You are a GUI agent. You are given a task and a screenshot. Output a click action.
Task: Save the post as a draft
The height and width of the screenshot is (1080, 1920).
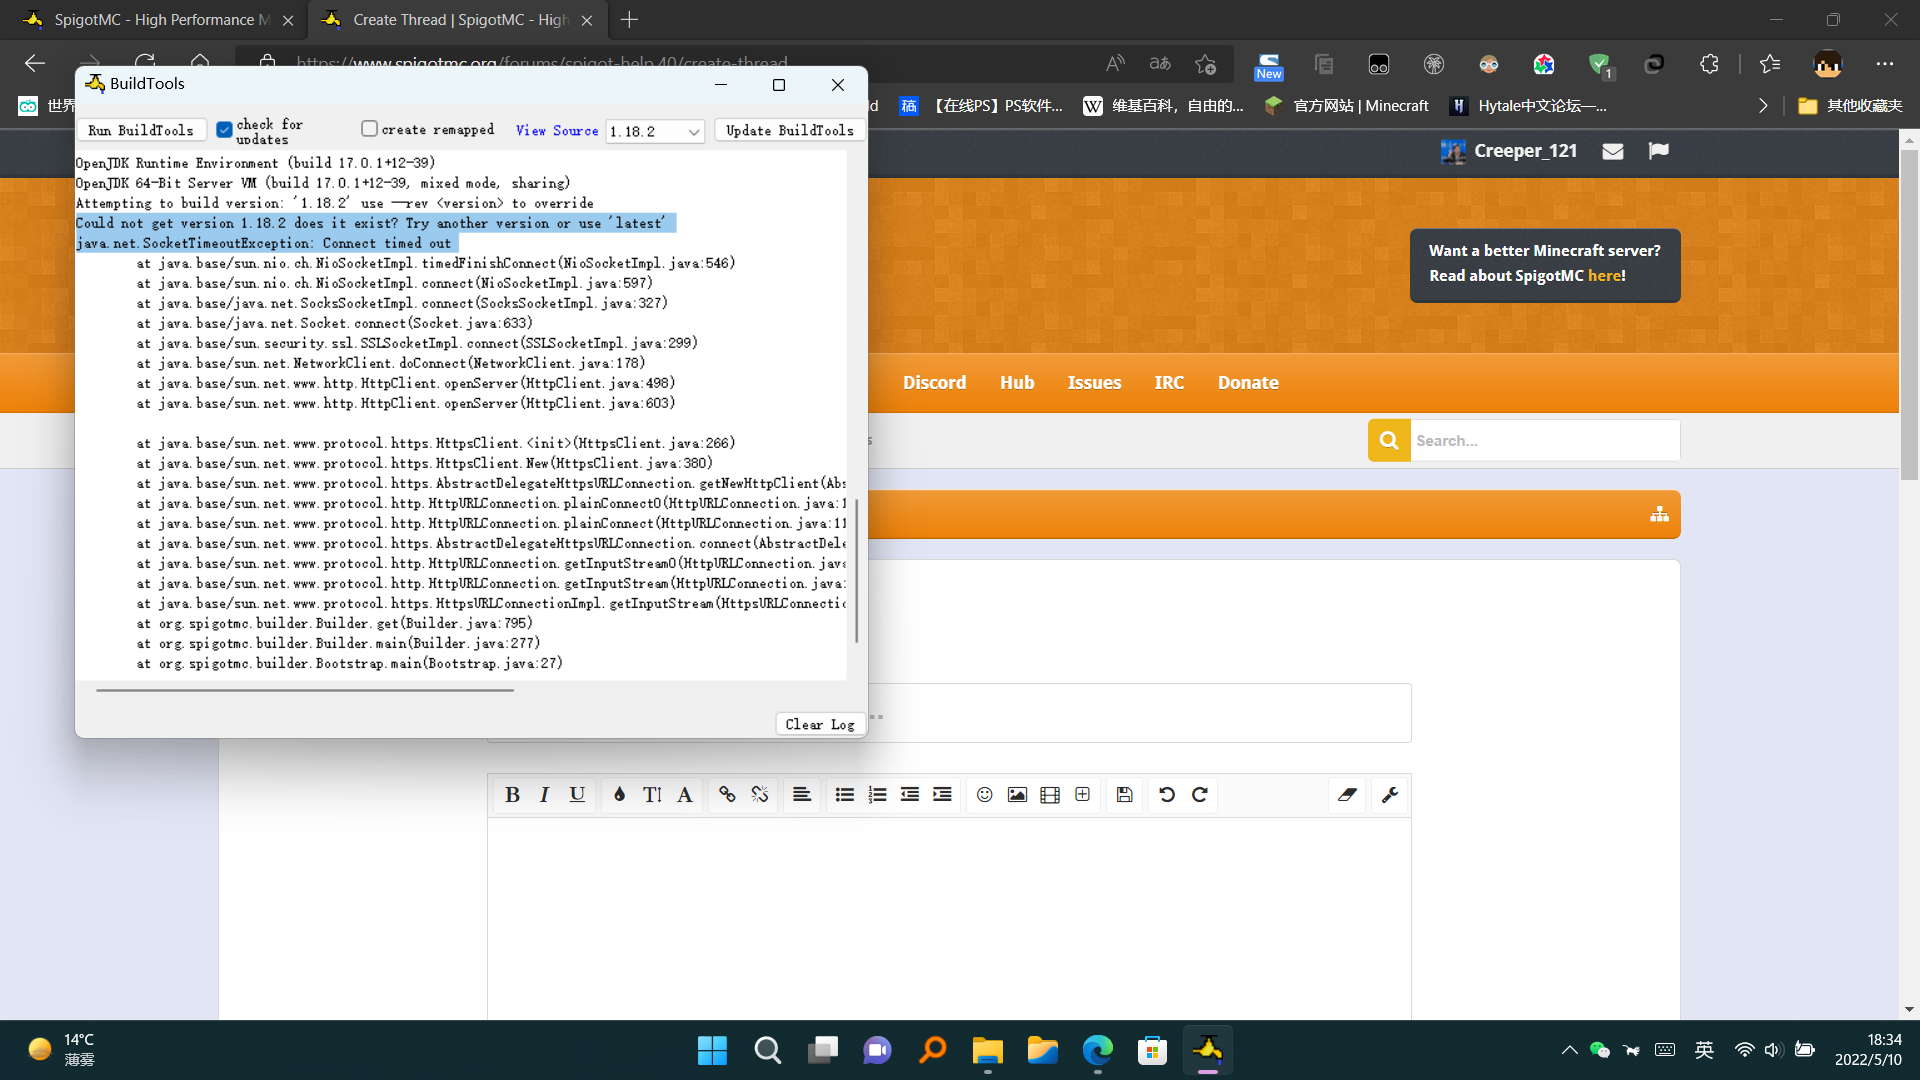pos(1124,795)
